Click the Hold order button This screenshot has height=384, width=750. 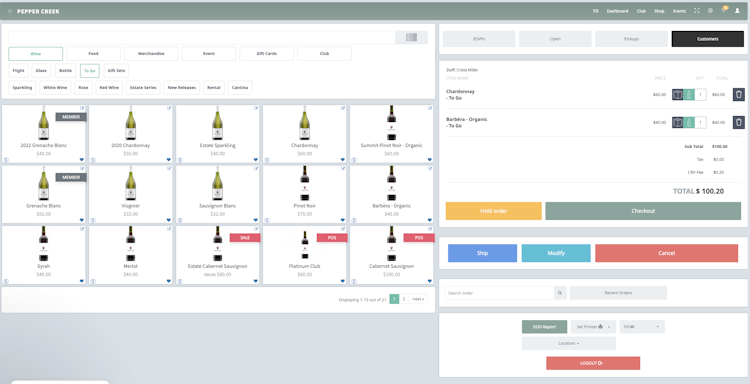tap(494, 211)
